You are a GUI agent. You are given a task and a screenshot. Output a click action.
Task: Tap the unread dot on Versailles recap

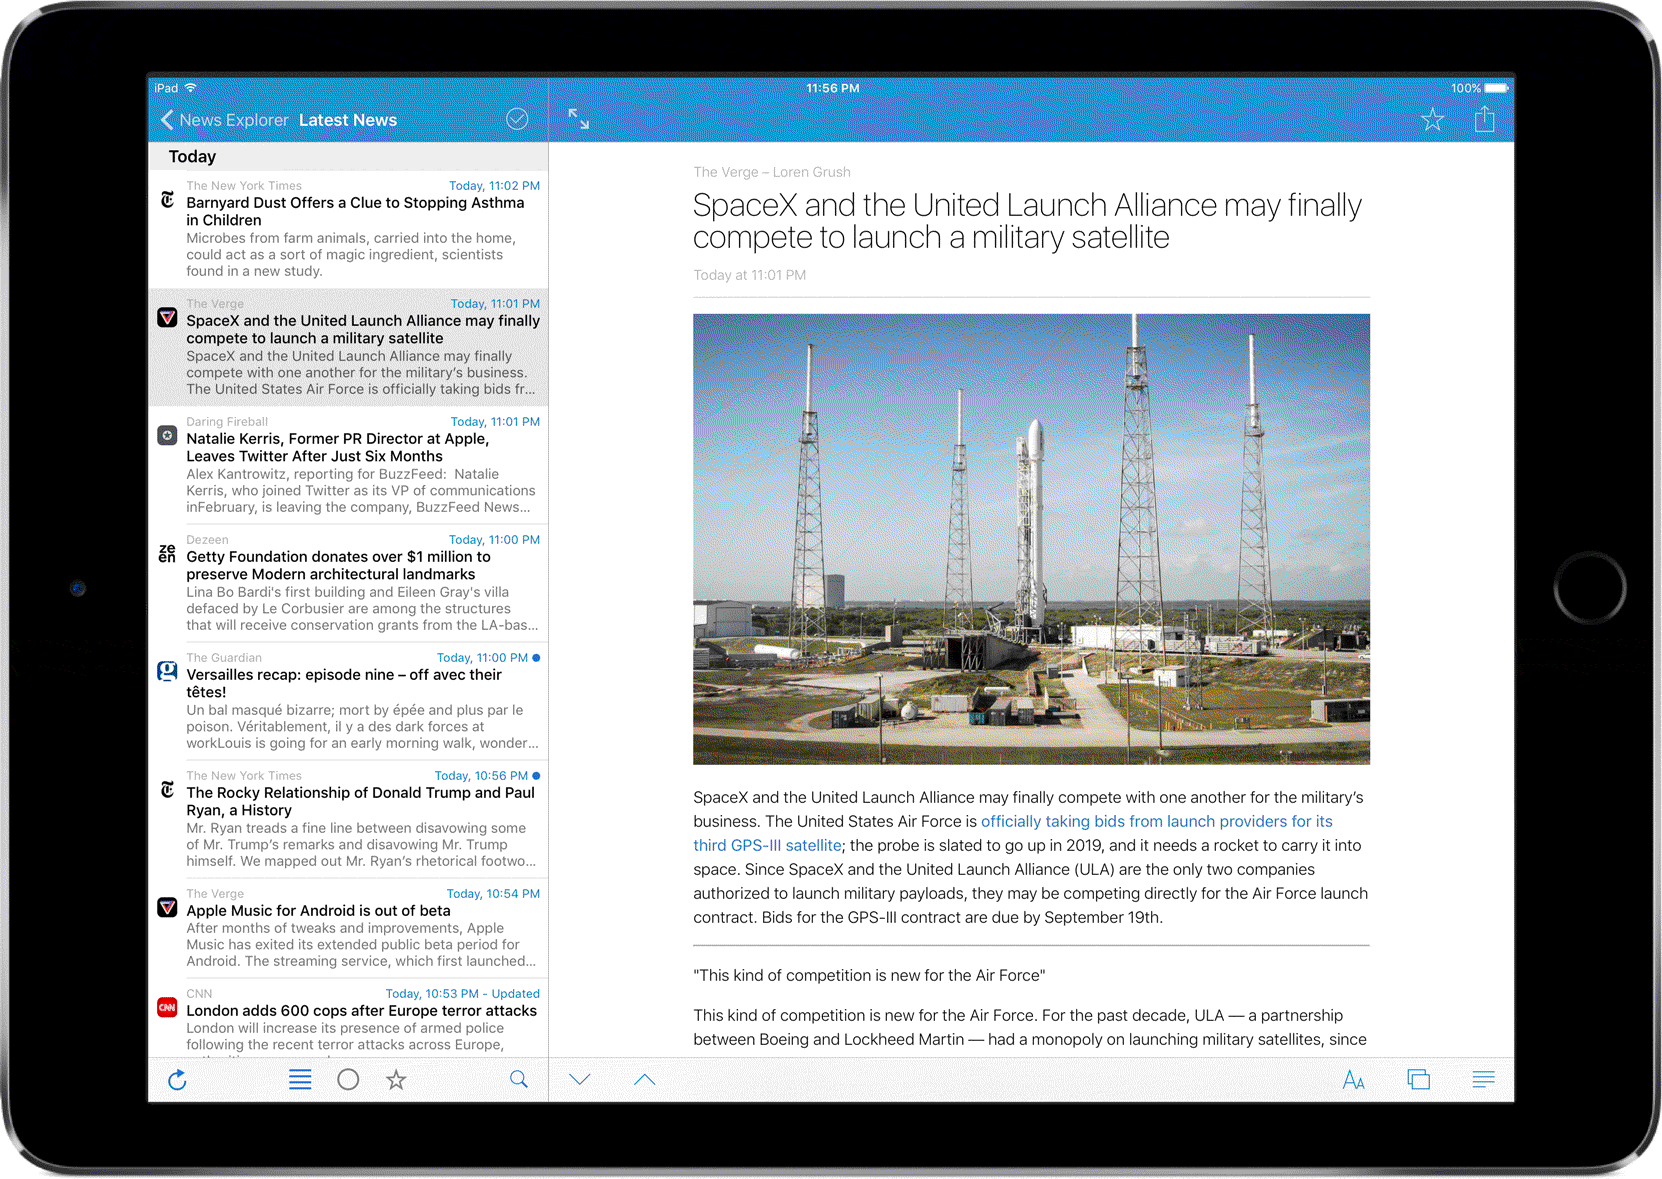(x=536, y=658)
